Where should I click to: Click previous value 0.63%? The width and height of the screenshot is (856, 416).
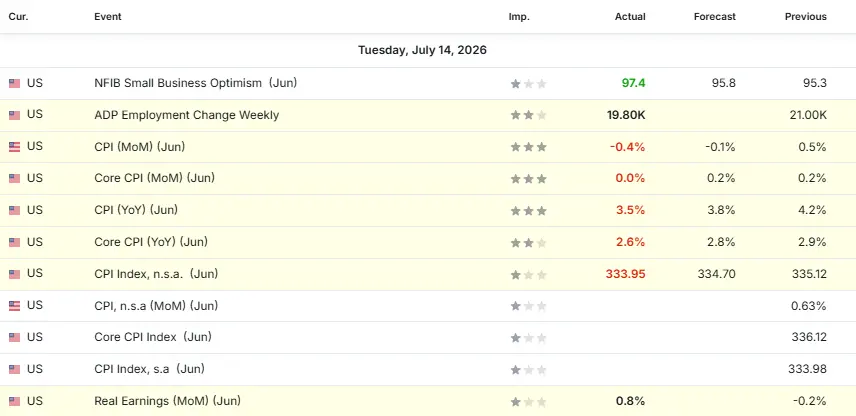click(809, 305)
